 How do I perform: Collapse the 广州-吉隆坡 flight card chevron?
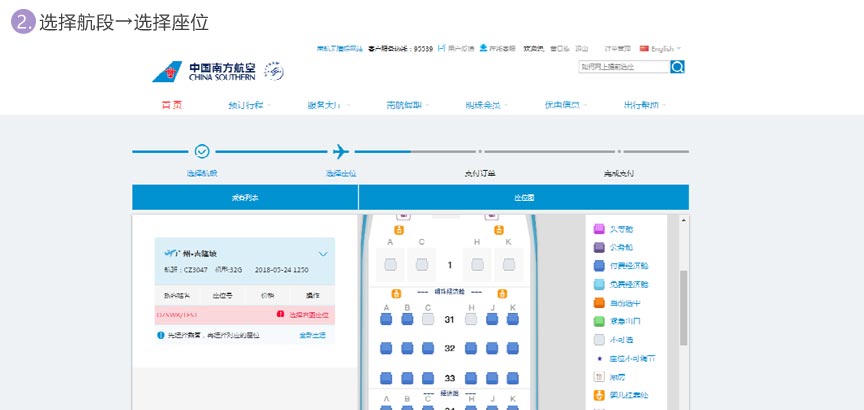coord(322,254)
